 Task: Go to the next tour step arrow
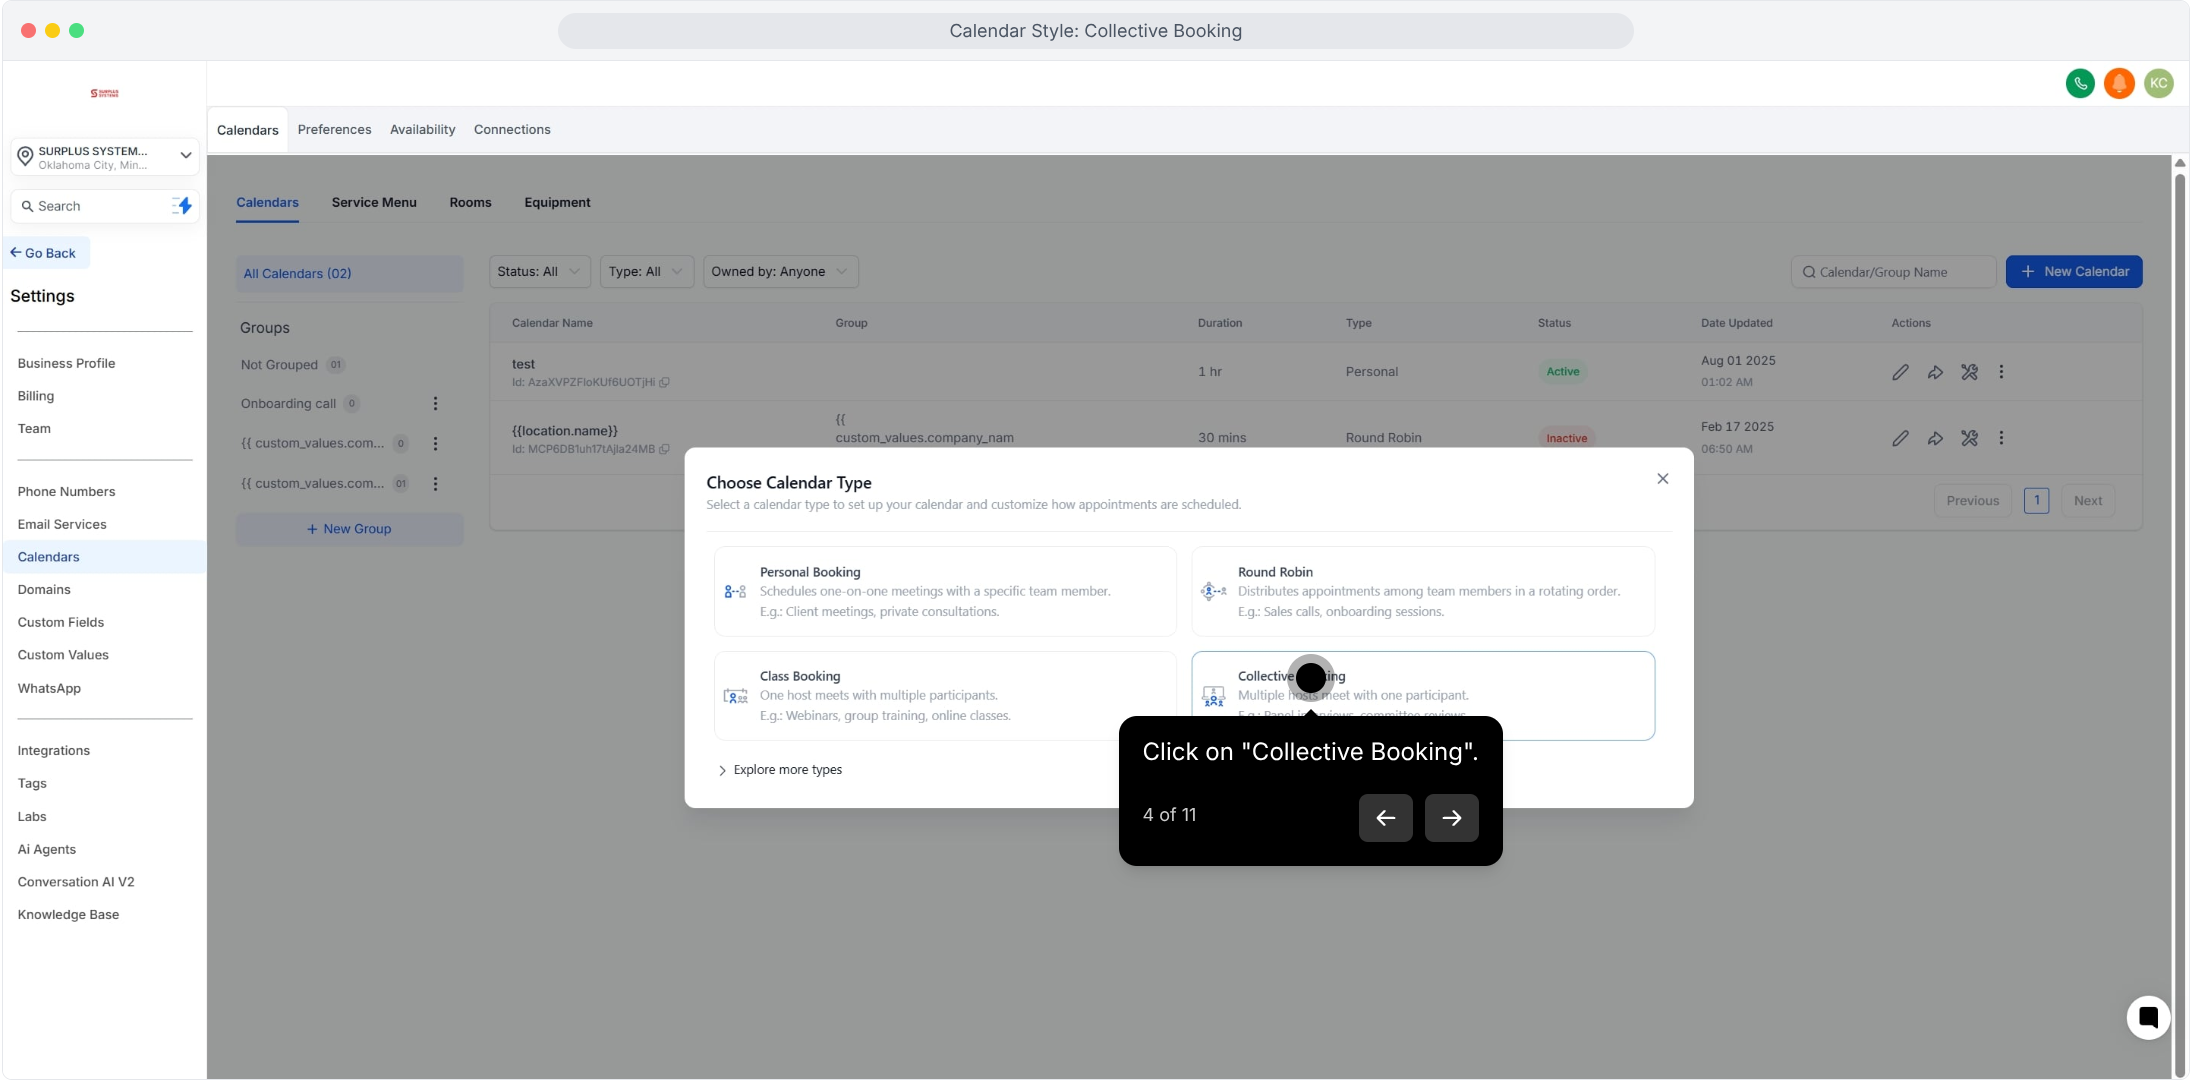point(1451,818)
